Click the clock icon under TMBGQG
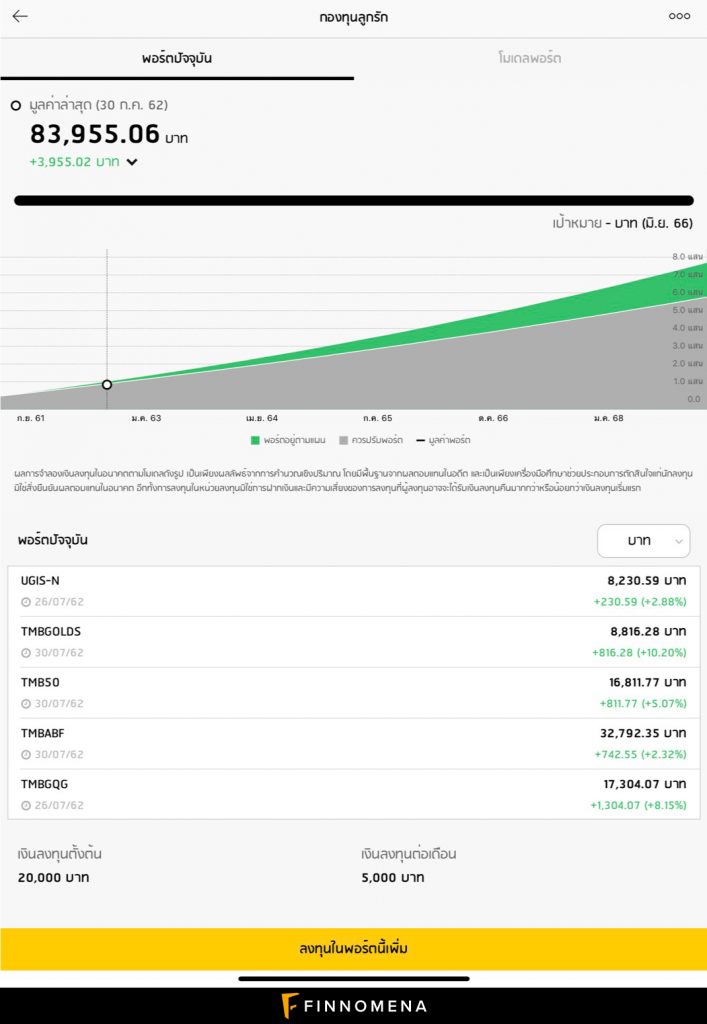This screenshot has height=1024, width=707. point(26,806)
